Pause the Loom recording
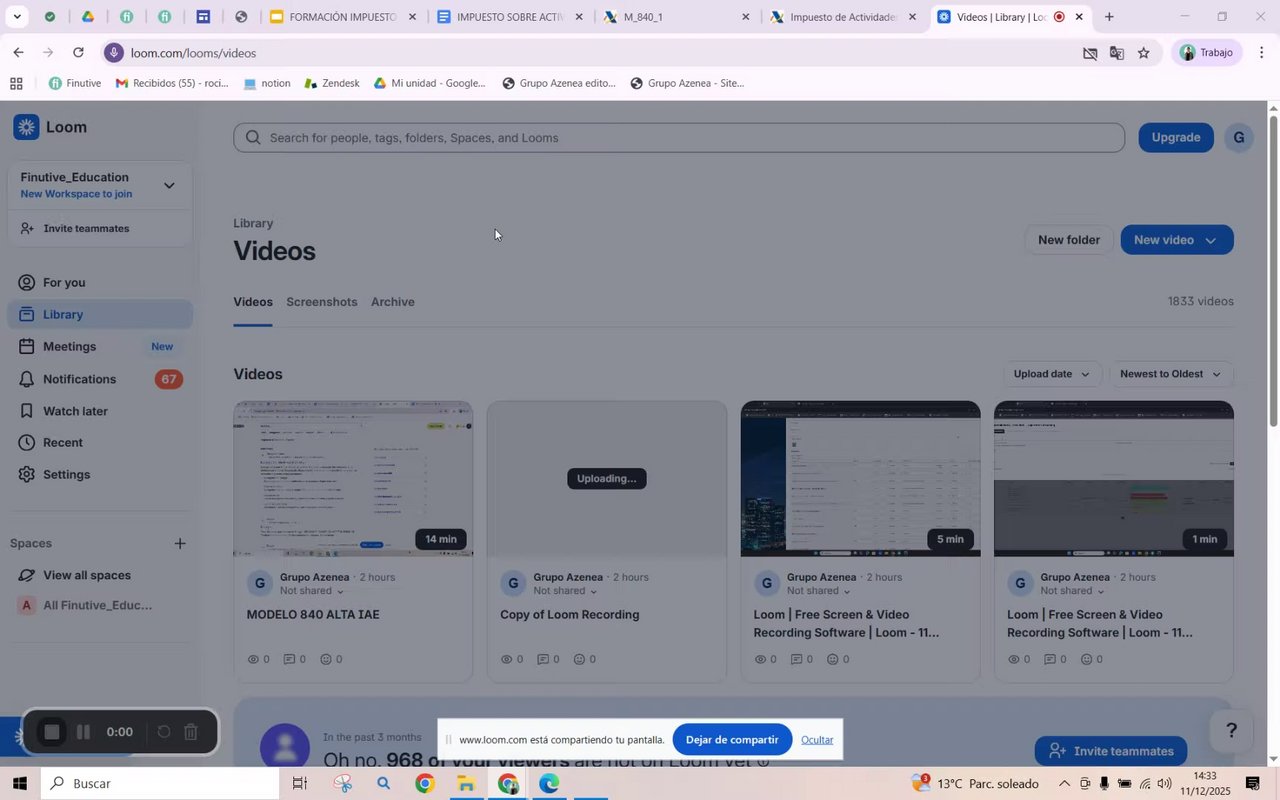This screenshot has width=1280, height=800. 84,733
